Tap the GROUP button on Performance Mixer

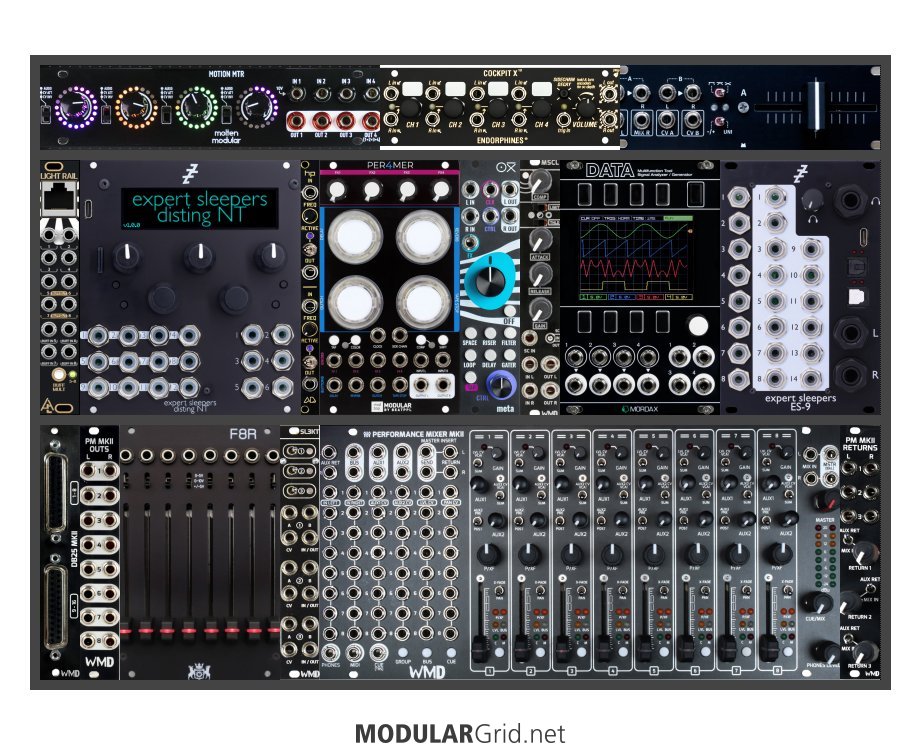[402, 652]
